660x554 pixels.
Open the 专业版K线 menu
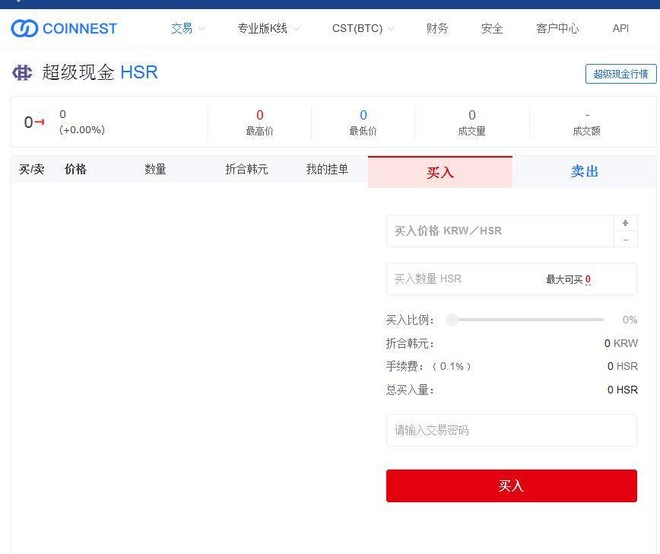(x=263, y=28)
